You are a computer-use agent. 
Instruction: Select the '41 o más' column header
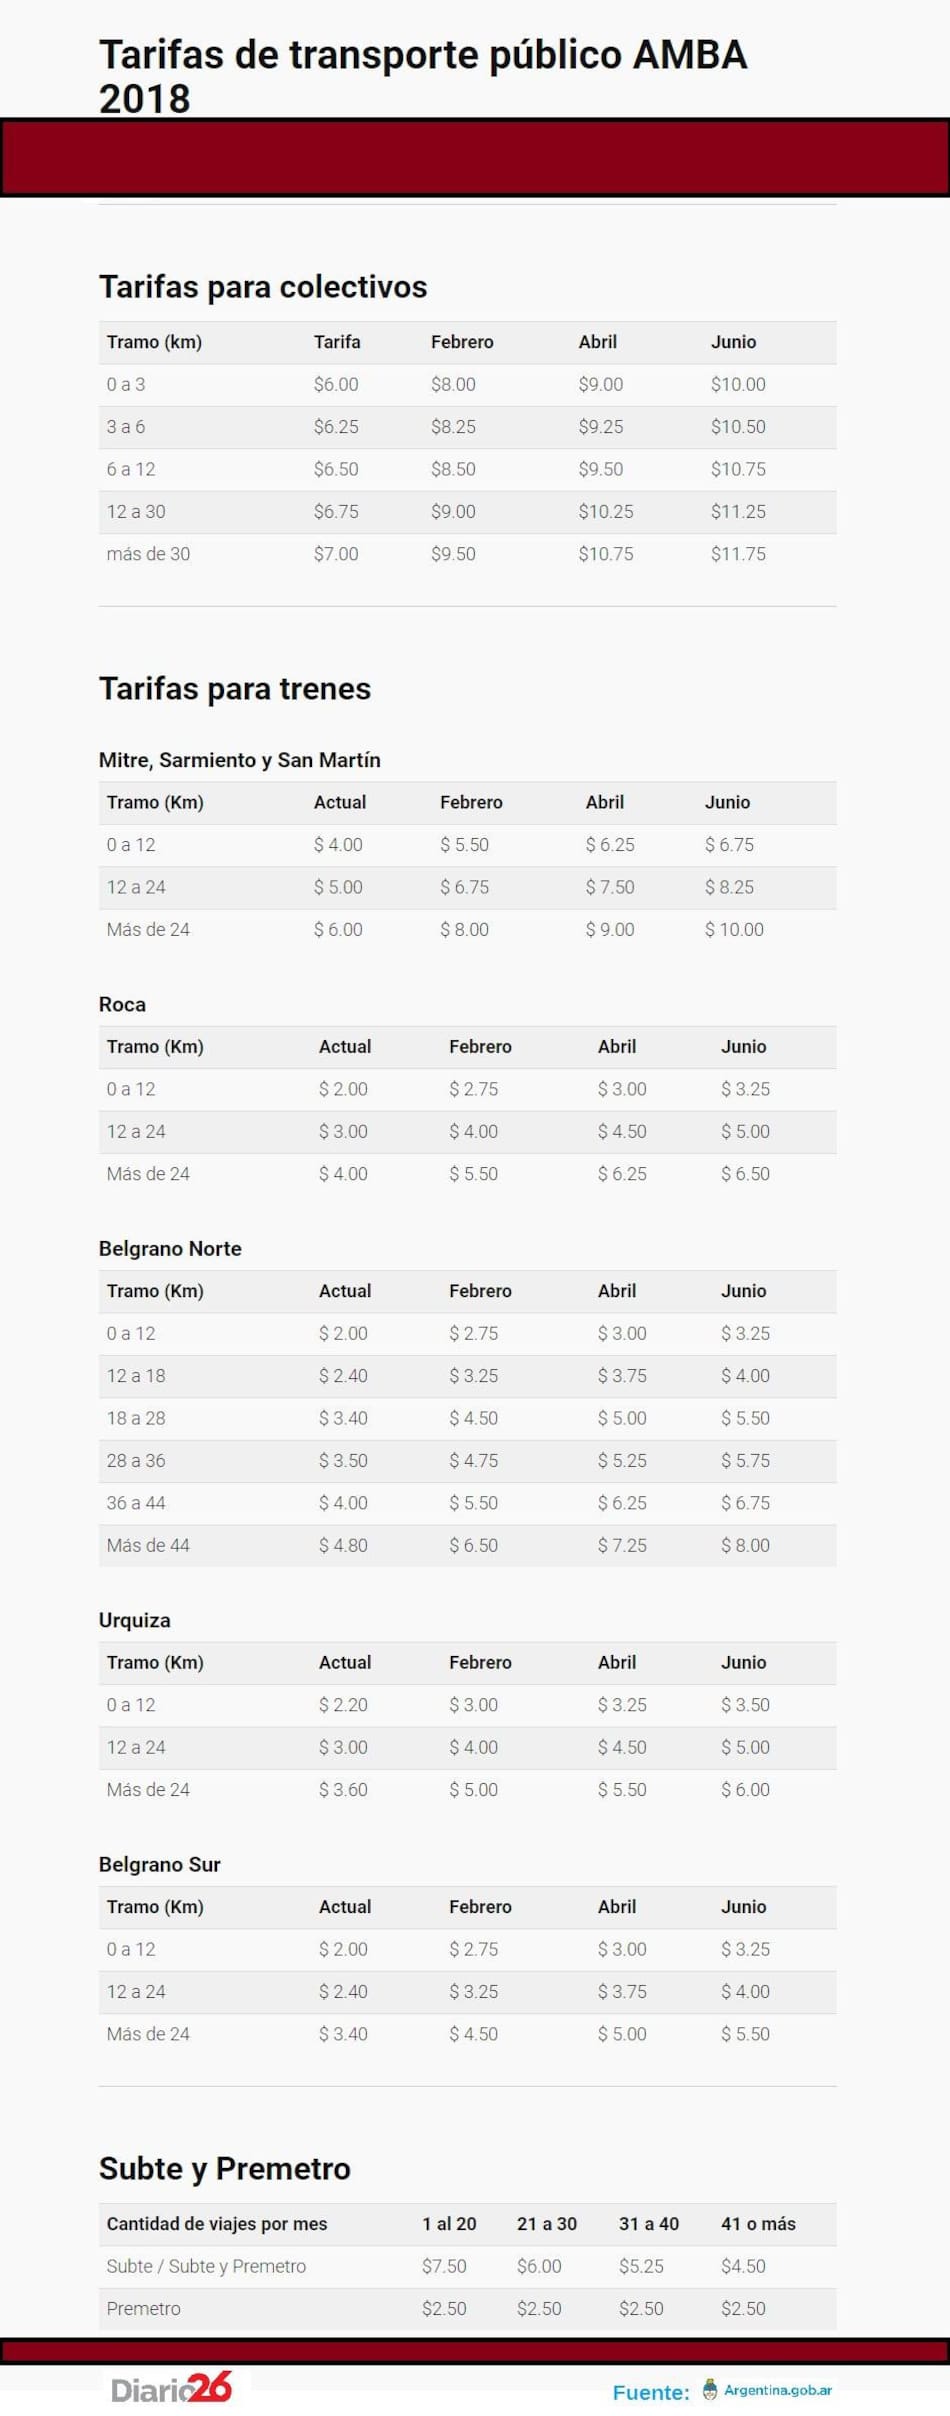coord(758,2224)
